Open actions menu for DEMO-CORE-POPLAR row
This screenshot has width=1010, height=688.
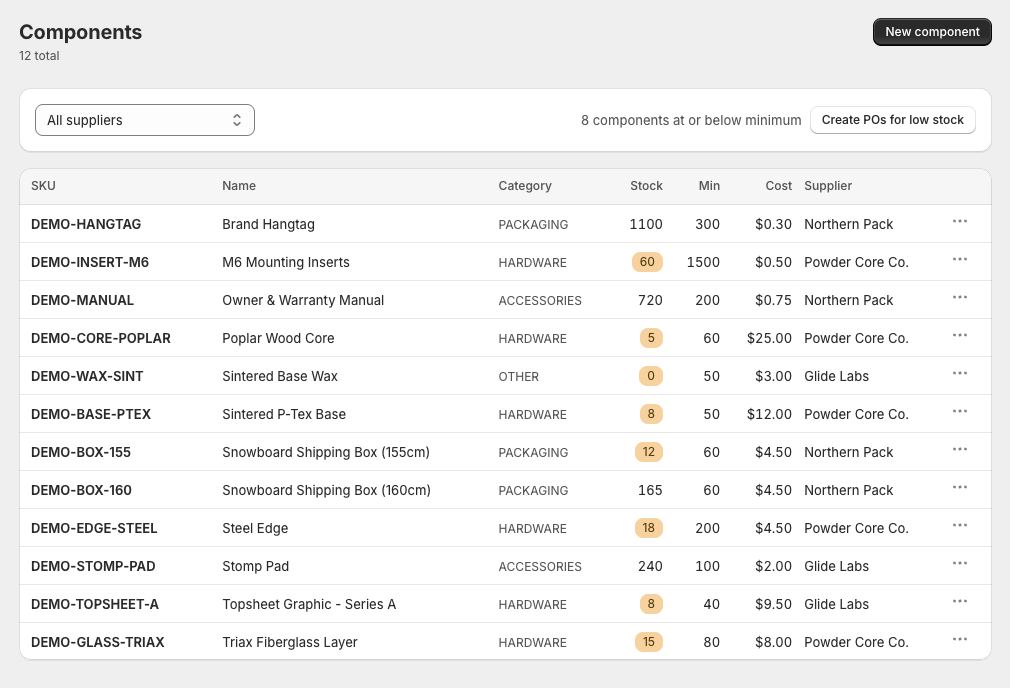[x=960, y=336]
